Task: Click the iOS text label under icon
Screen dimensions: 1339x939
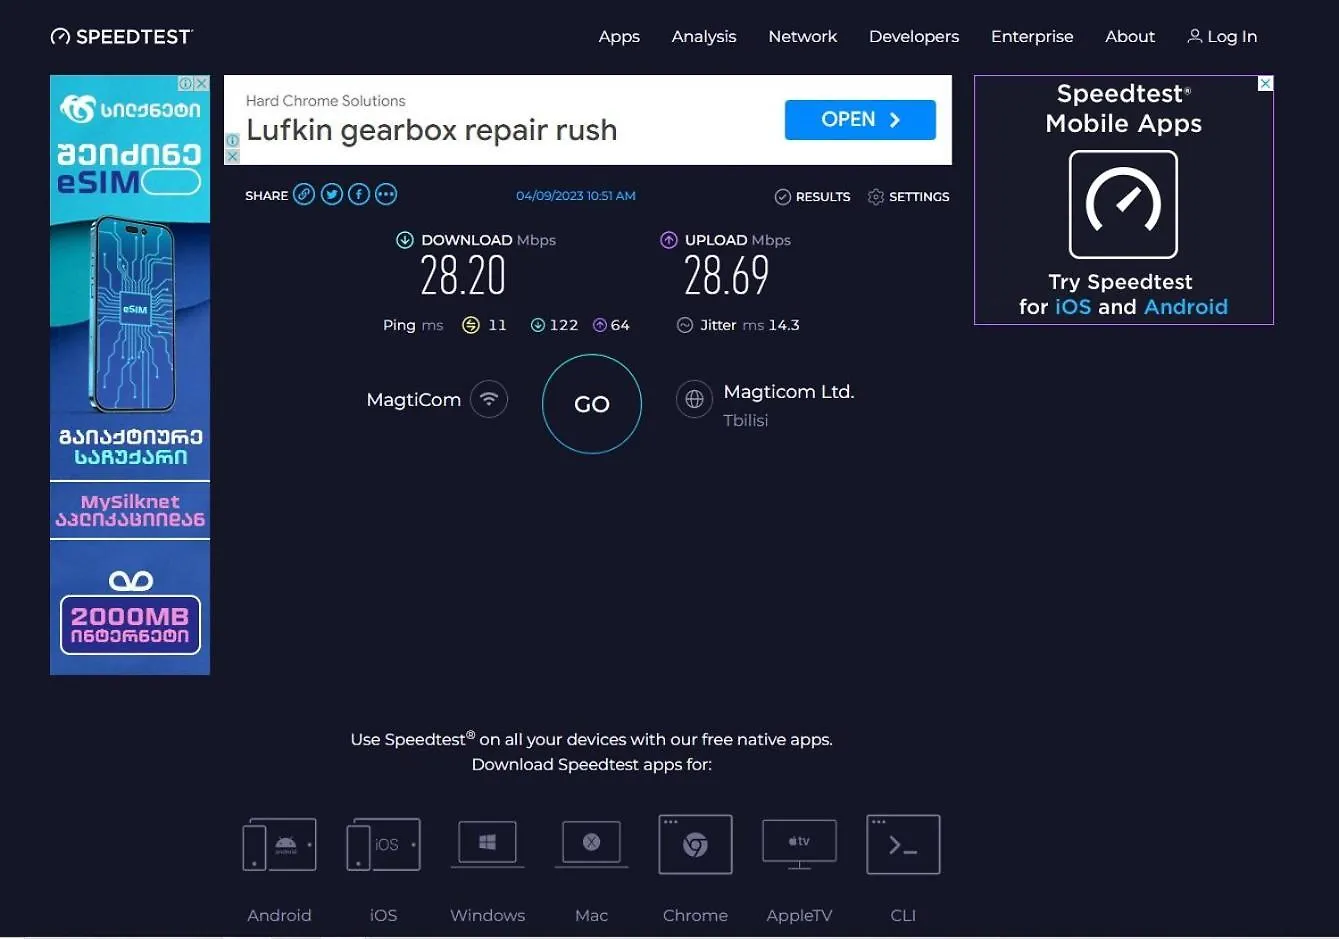Action: (x=383, y=915)
